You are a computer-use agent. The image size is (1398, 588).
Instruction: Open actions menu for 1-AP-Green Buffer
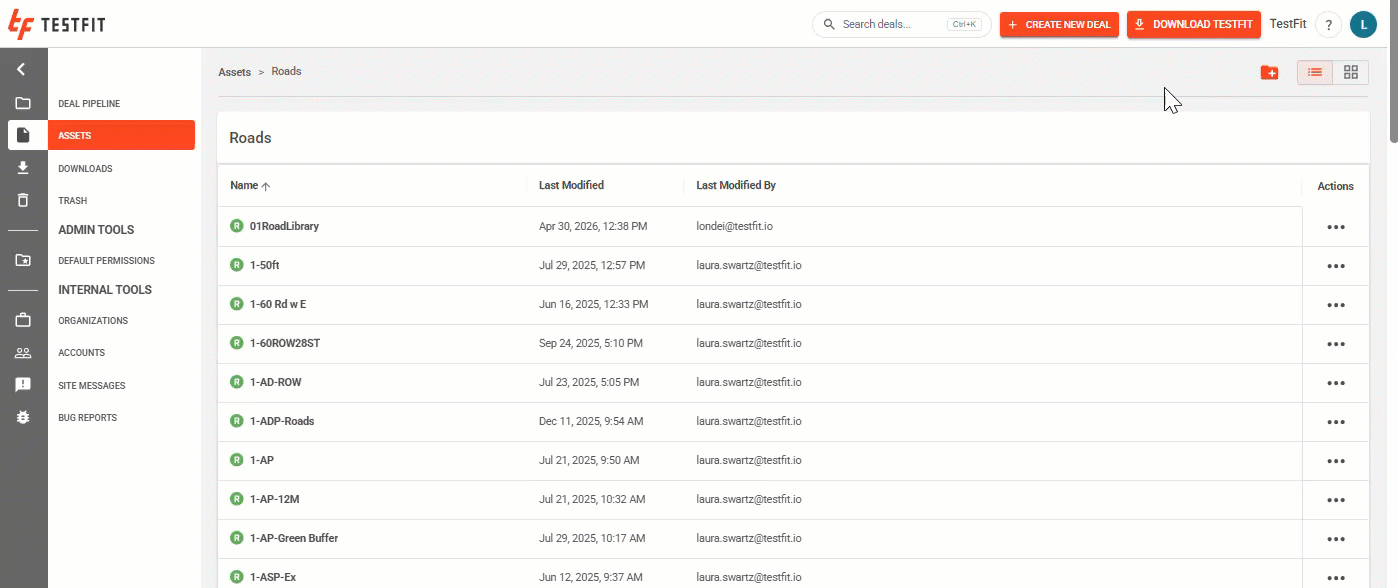pyautogui.click(x=1336, y=539)
